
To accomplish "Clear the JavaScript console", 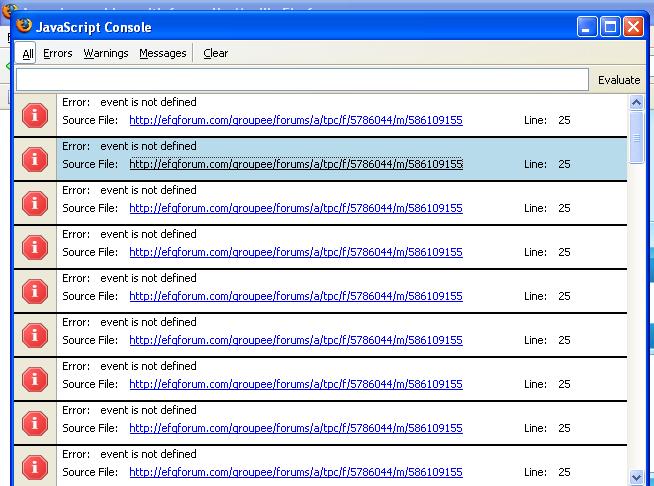I will [x=215, y=53].
